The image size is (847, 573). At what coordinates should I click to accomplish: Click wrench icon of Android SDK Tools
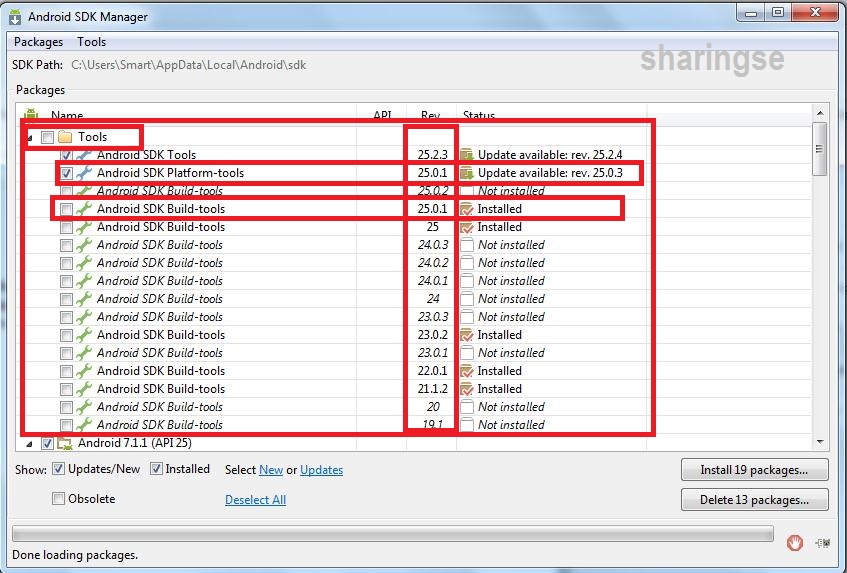coord(83,156)
